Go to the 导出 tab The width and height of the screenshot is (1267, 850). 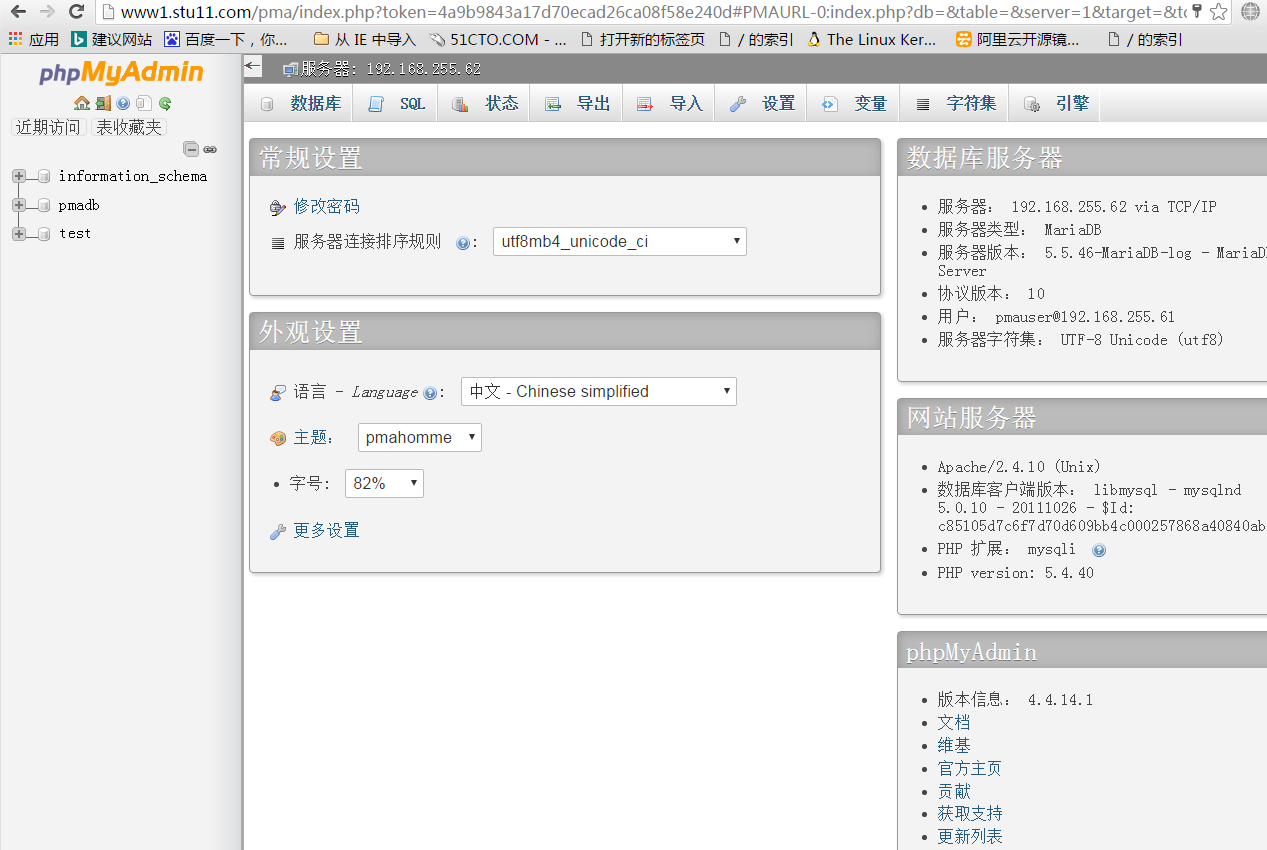(x=577, y=103)
